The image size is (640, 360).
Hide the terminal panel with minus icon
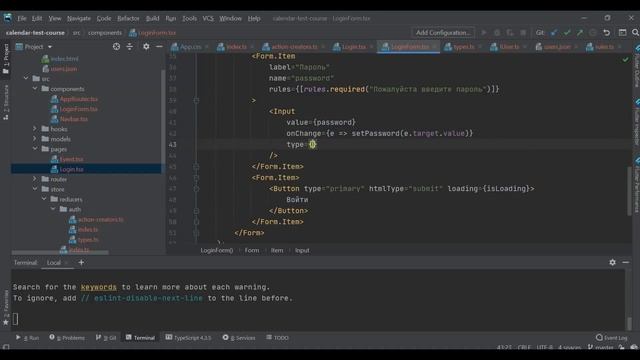click(626, 262)
